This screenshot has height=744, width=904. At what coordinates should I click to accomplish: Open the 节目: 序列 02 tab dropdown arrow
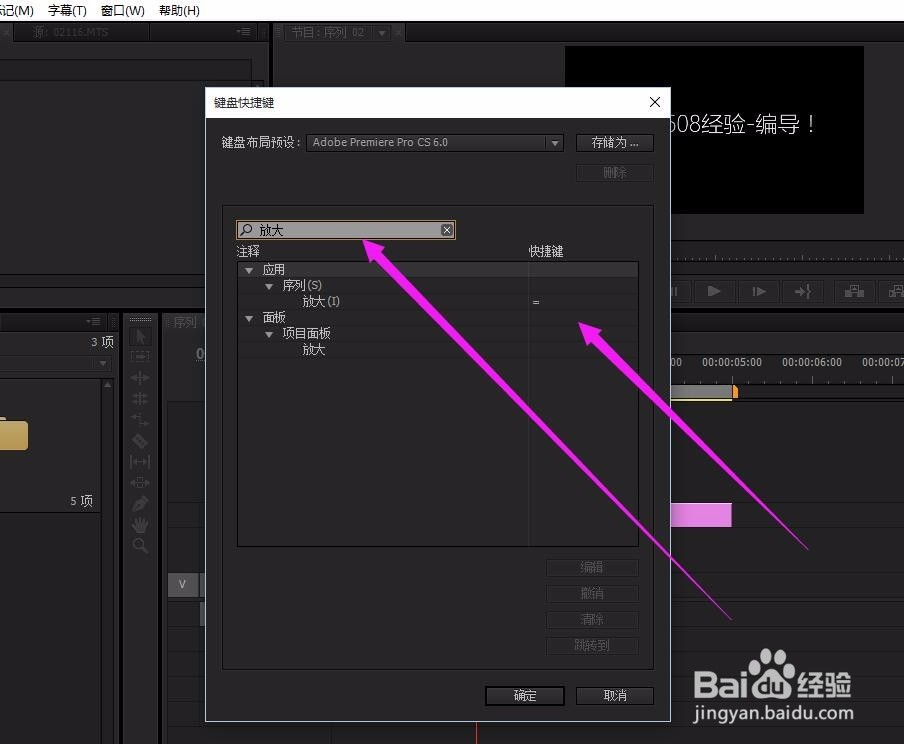382,33
